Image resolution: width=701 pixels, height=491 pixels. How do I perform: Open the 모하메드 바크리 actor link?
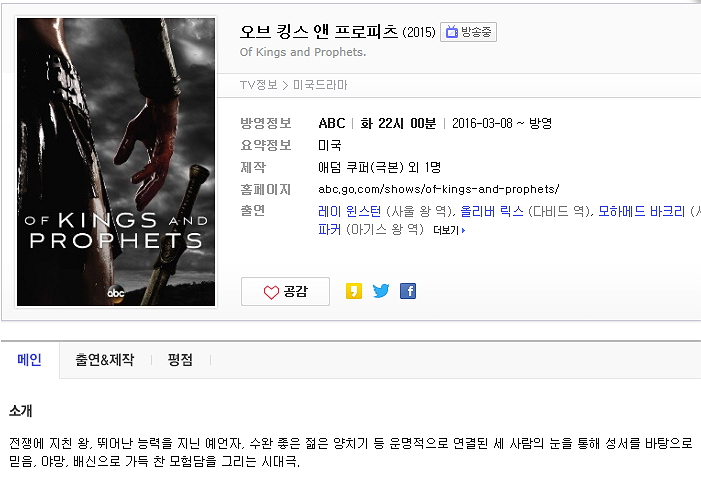(x=642, y=211)
